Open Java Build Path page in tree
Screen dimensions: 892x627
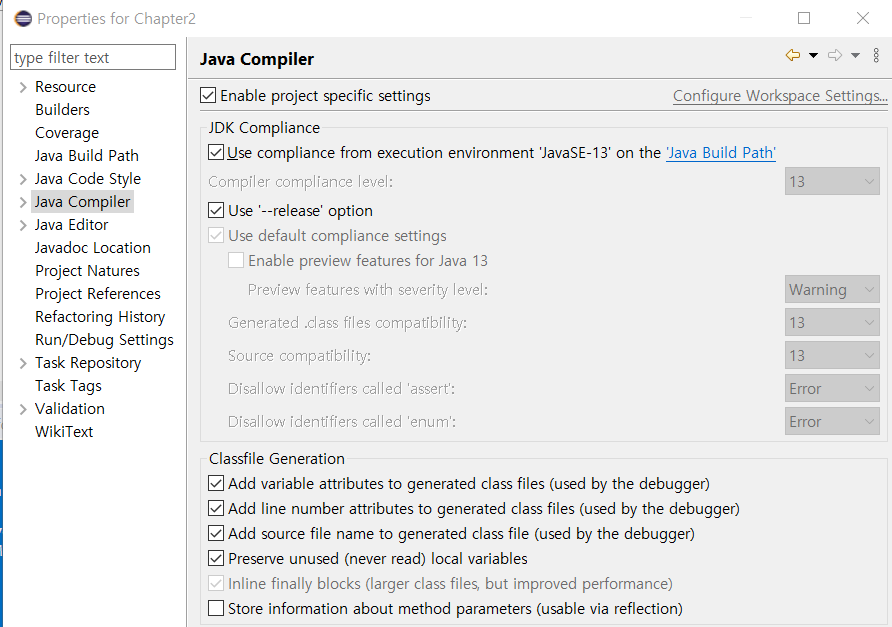tap(86, 155)
